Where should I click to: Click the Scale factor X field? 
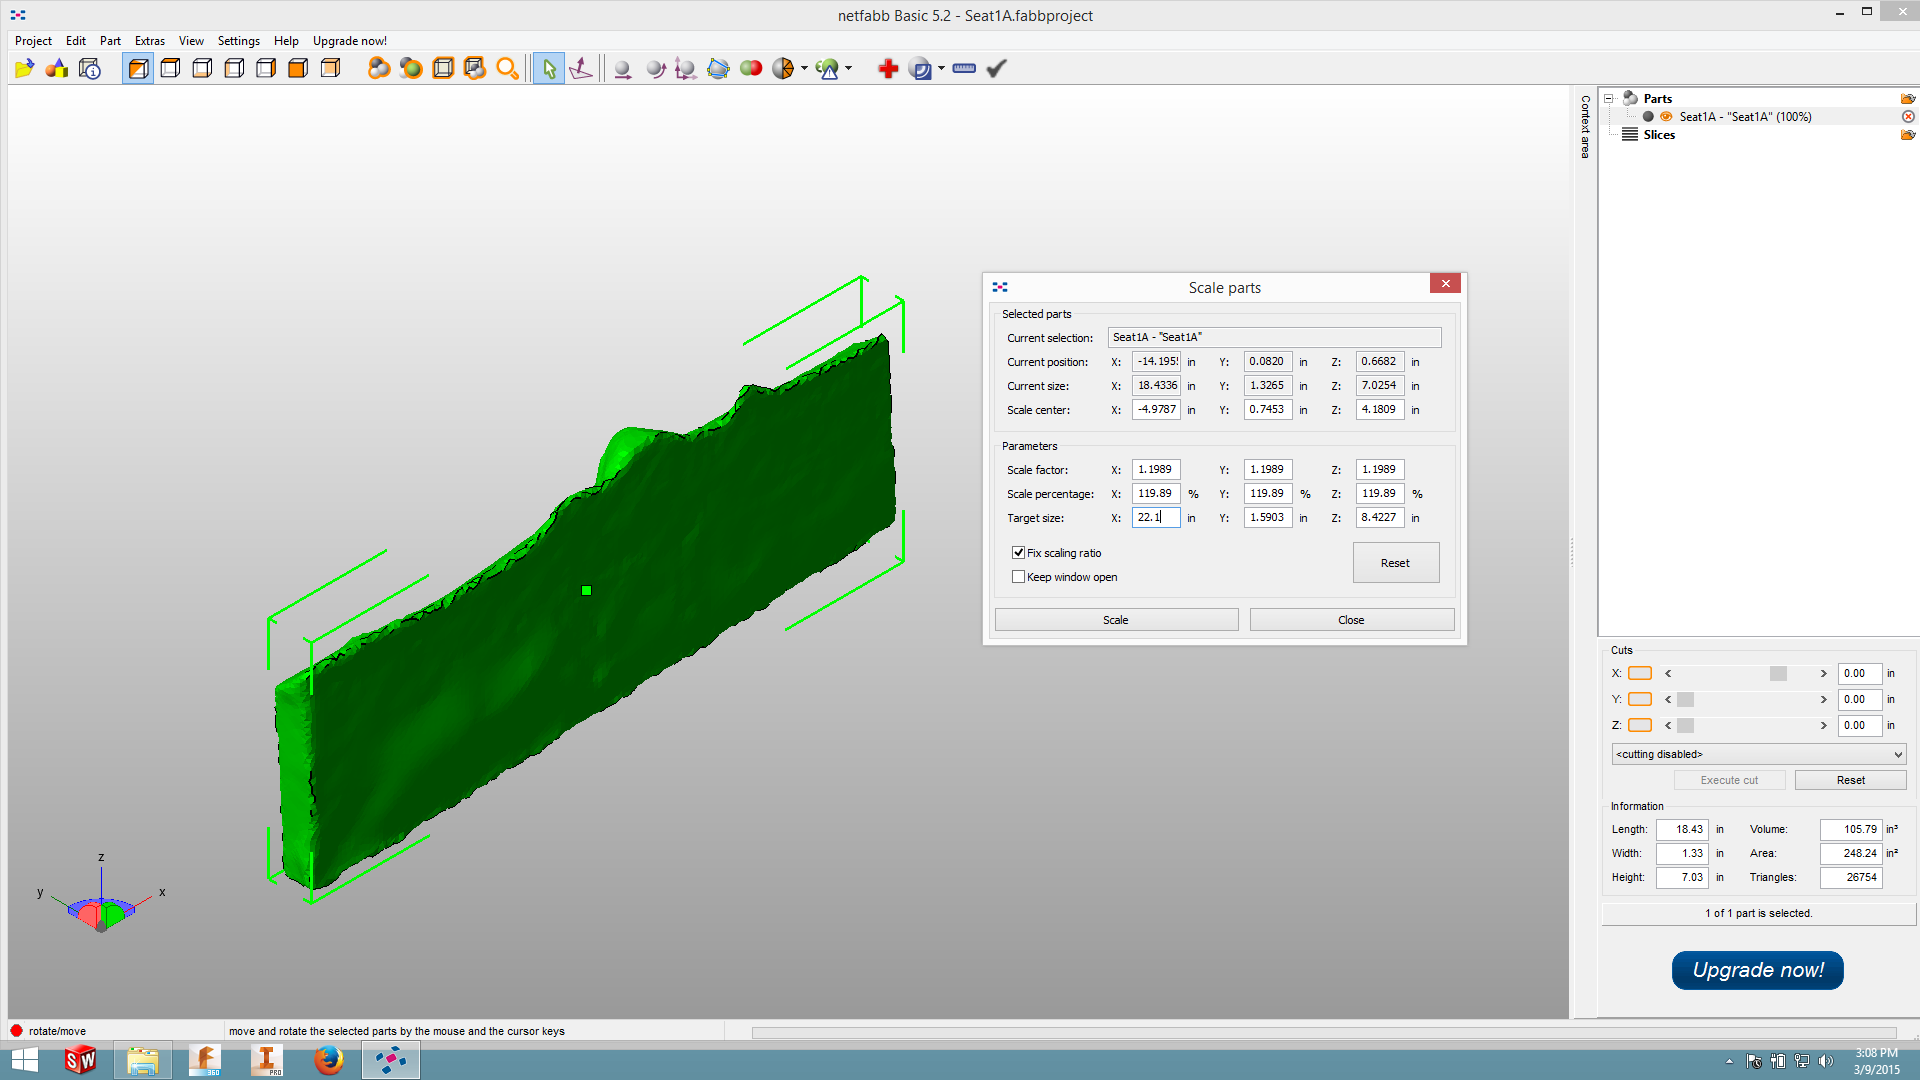click(x=1156, y=469)
